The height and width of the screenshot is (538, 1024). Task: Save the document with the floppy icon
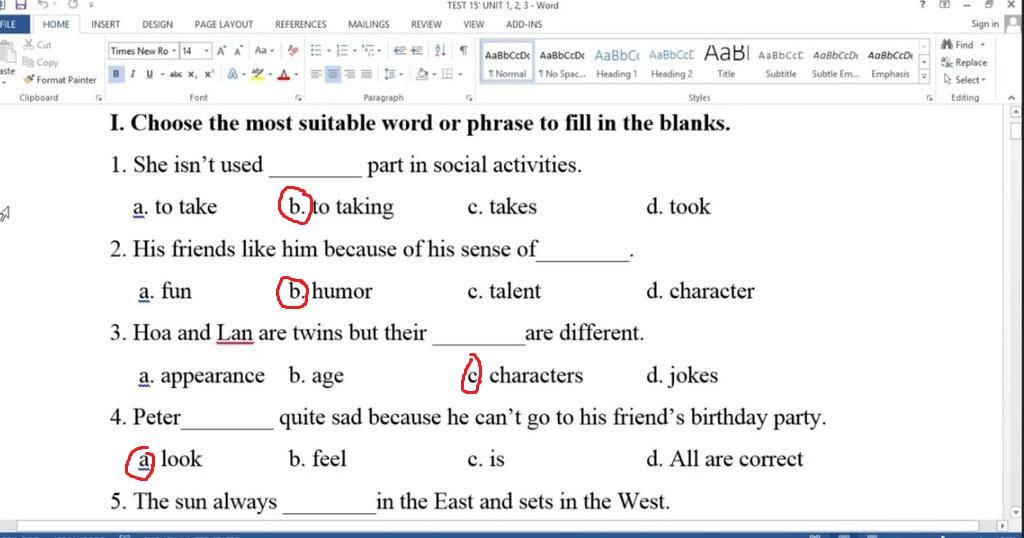click(21, 5)
